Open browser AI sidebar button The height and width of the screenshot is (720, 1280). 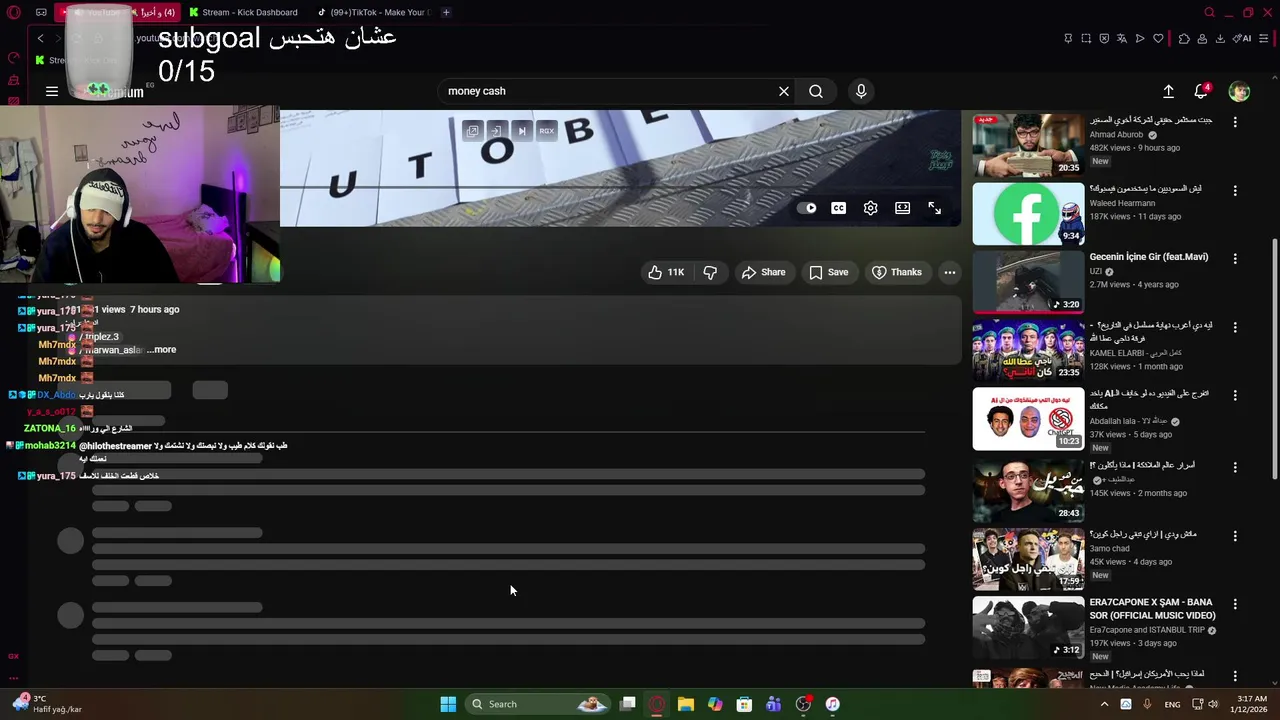pyautogui.click(x=1243, y=39)
